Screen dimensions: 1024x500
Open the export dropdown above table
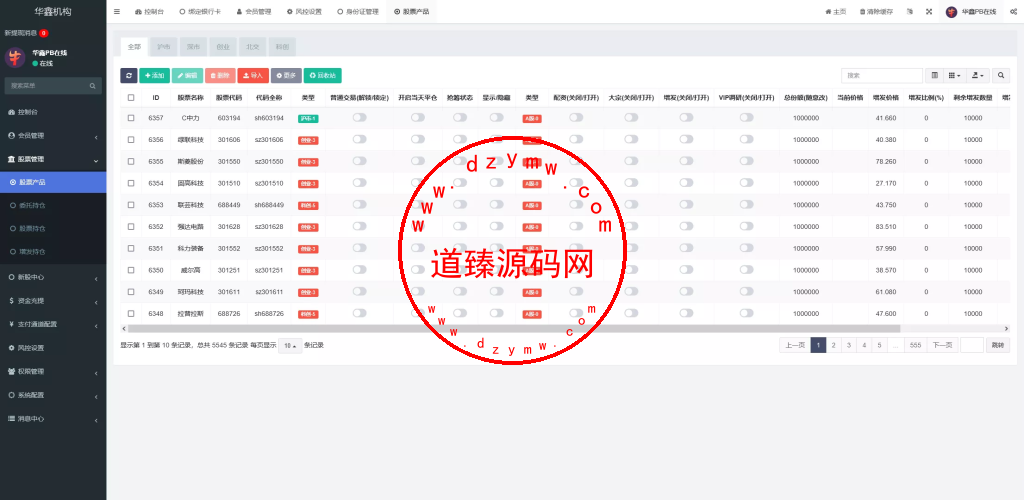click(978, 76)
